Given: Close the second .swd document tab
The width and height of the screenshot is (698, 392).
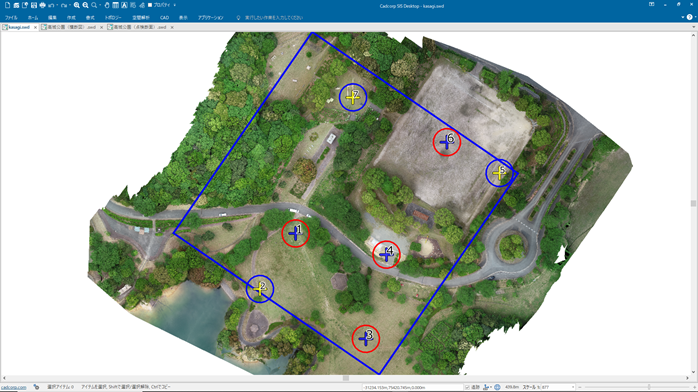Looking at the screenshot, I should (x=101, y=27).
